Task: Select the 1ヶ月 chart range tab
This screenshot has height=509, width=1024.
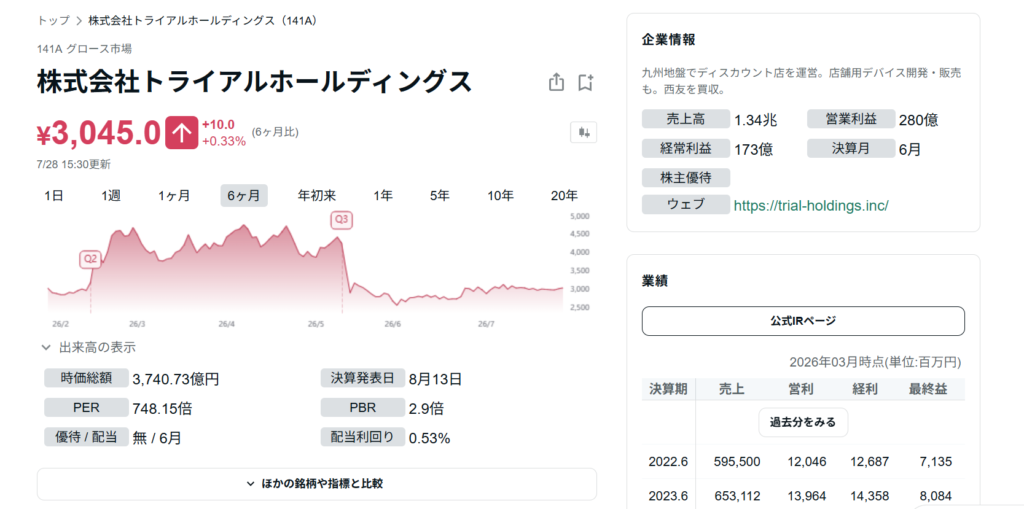Action: (x=174, y=195)
